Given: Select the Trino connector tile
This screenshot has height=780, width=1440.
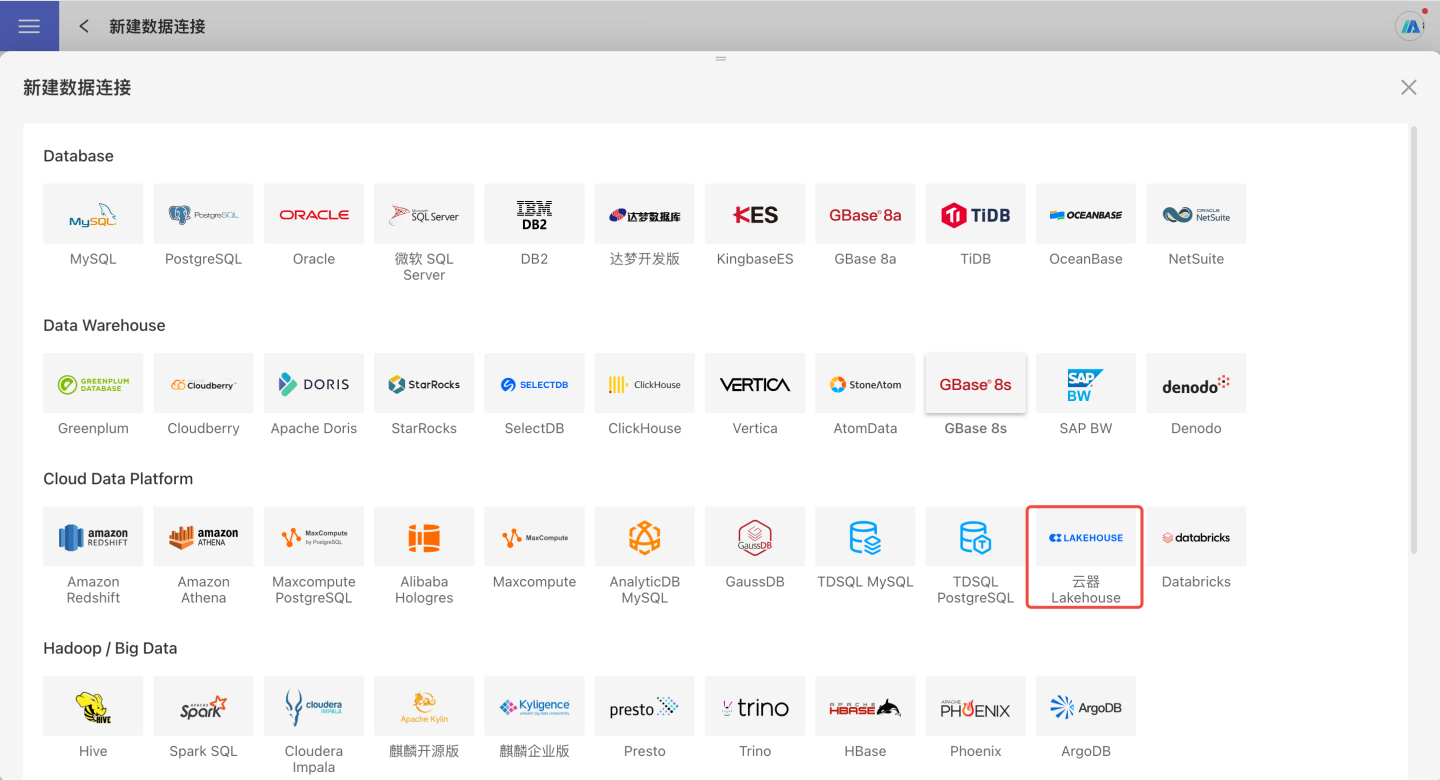Looking at the screenshot, I should click(755, 708).
